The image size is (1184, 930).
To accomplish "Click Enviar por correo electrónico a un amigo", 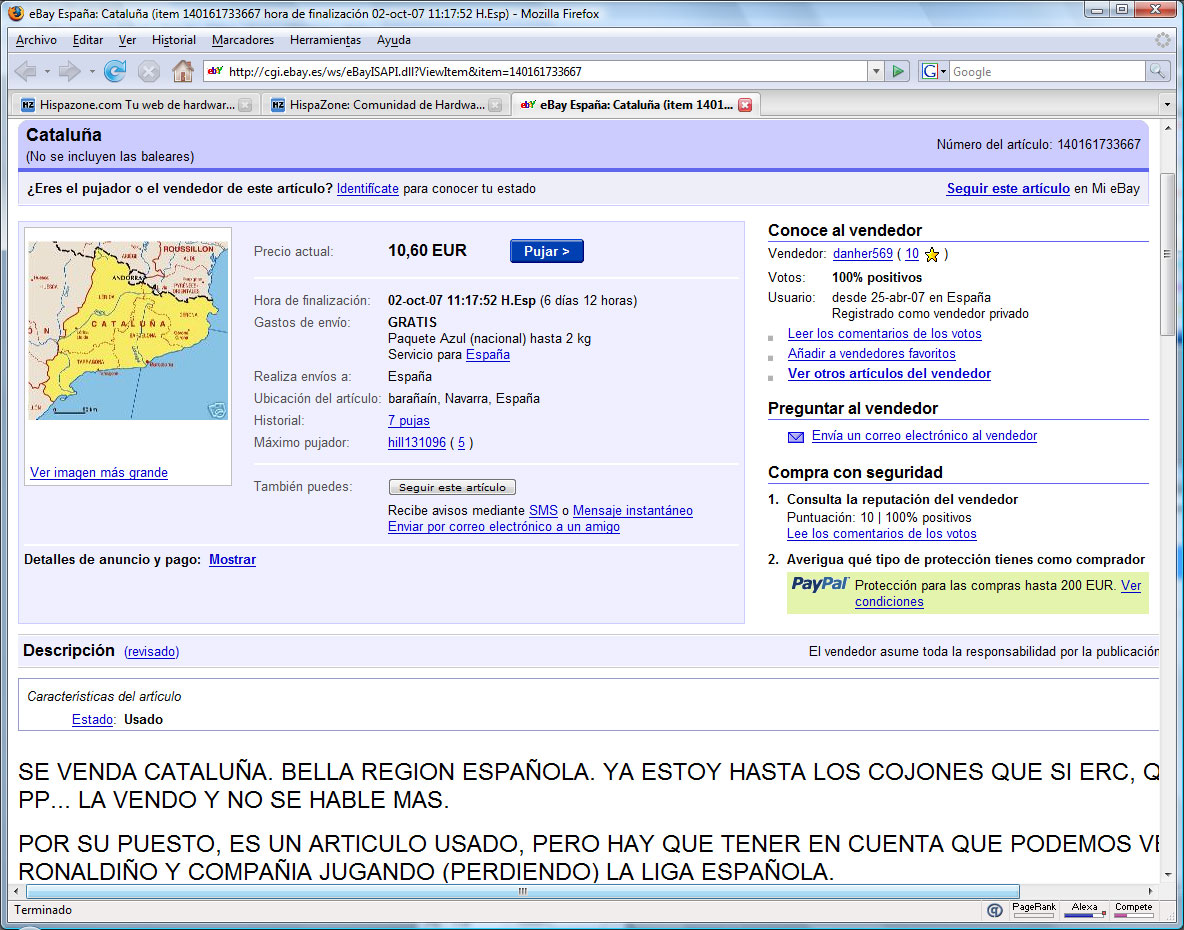I will (504, 527).
